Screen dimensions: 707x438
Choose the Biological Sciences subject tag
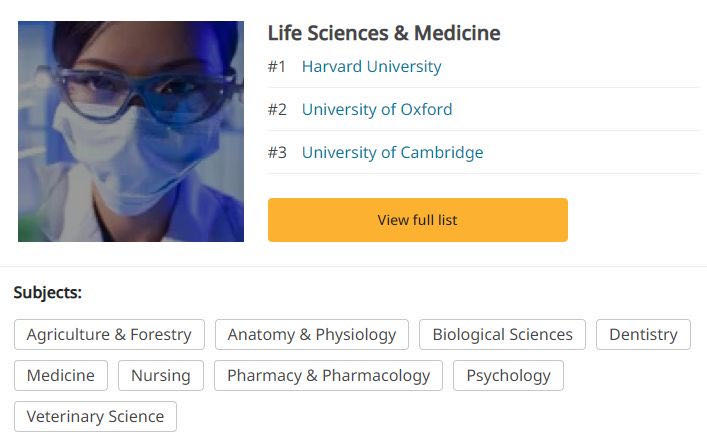point(502,334)
